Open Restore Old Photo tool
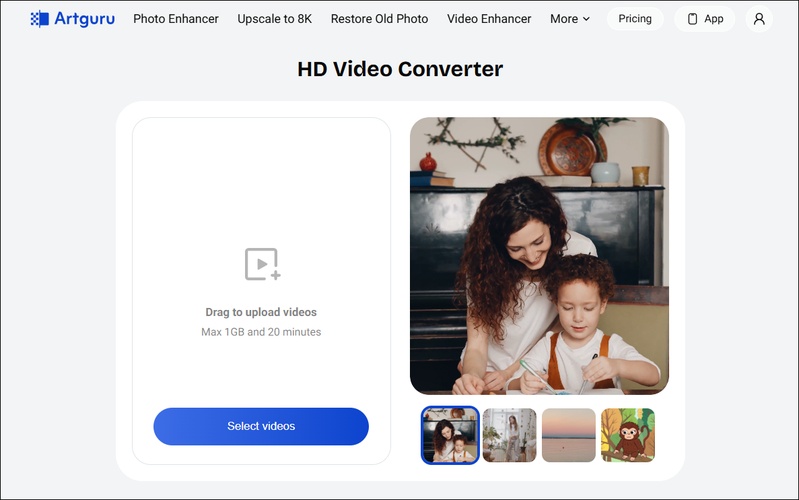The image size is (799, 500). (x=379, y=19)
